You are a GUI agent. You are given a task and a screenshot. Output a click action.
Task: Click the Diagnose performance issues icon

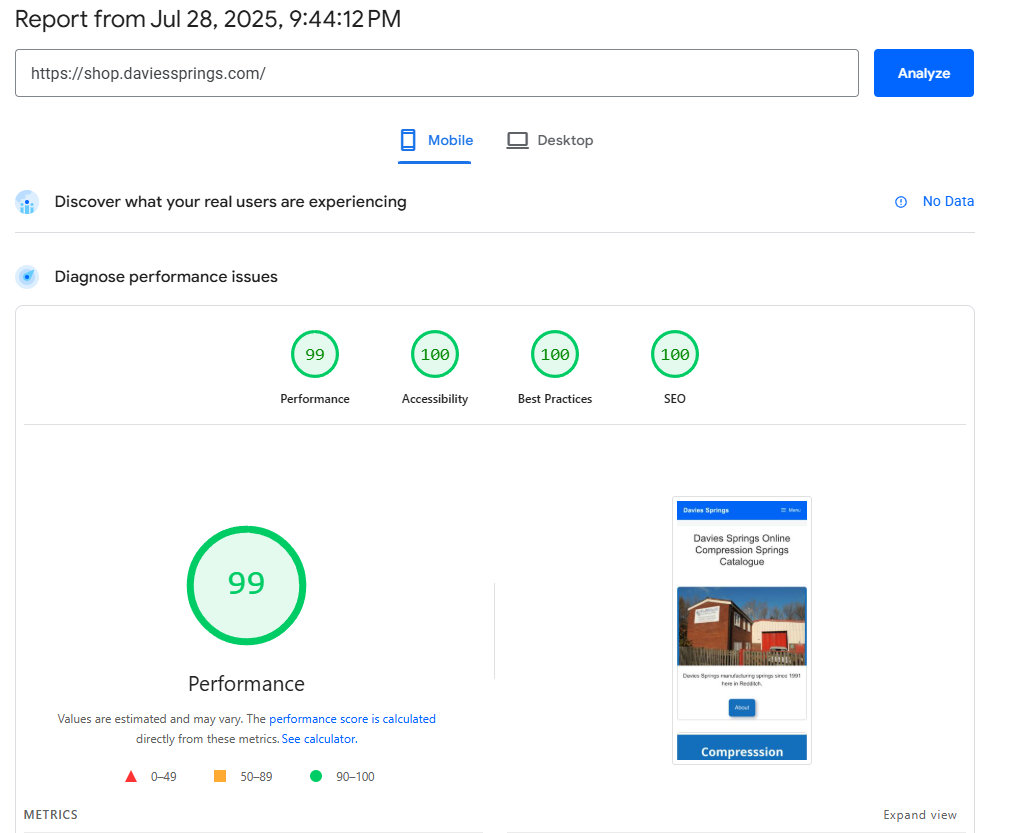[x=27, y=277]
